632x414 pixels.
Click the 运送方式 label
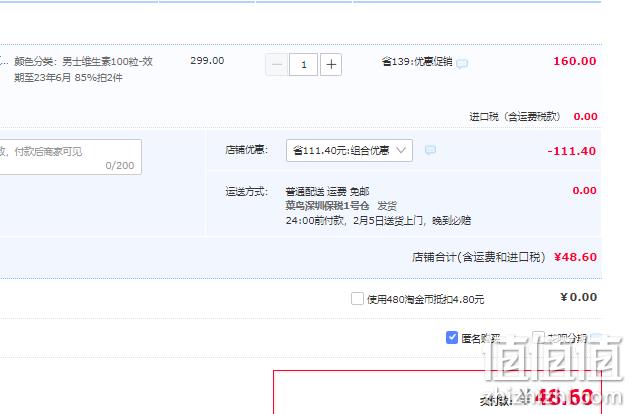pyautogui.click(x=246, y=191)
